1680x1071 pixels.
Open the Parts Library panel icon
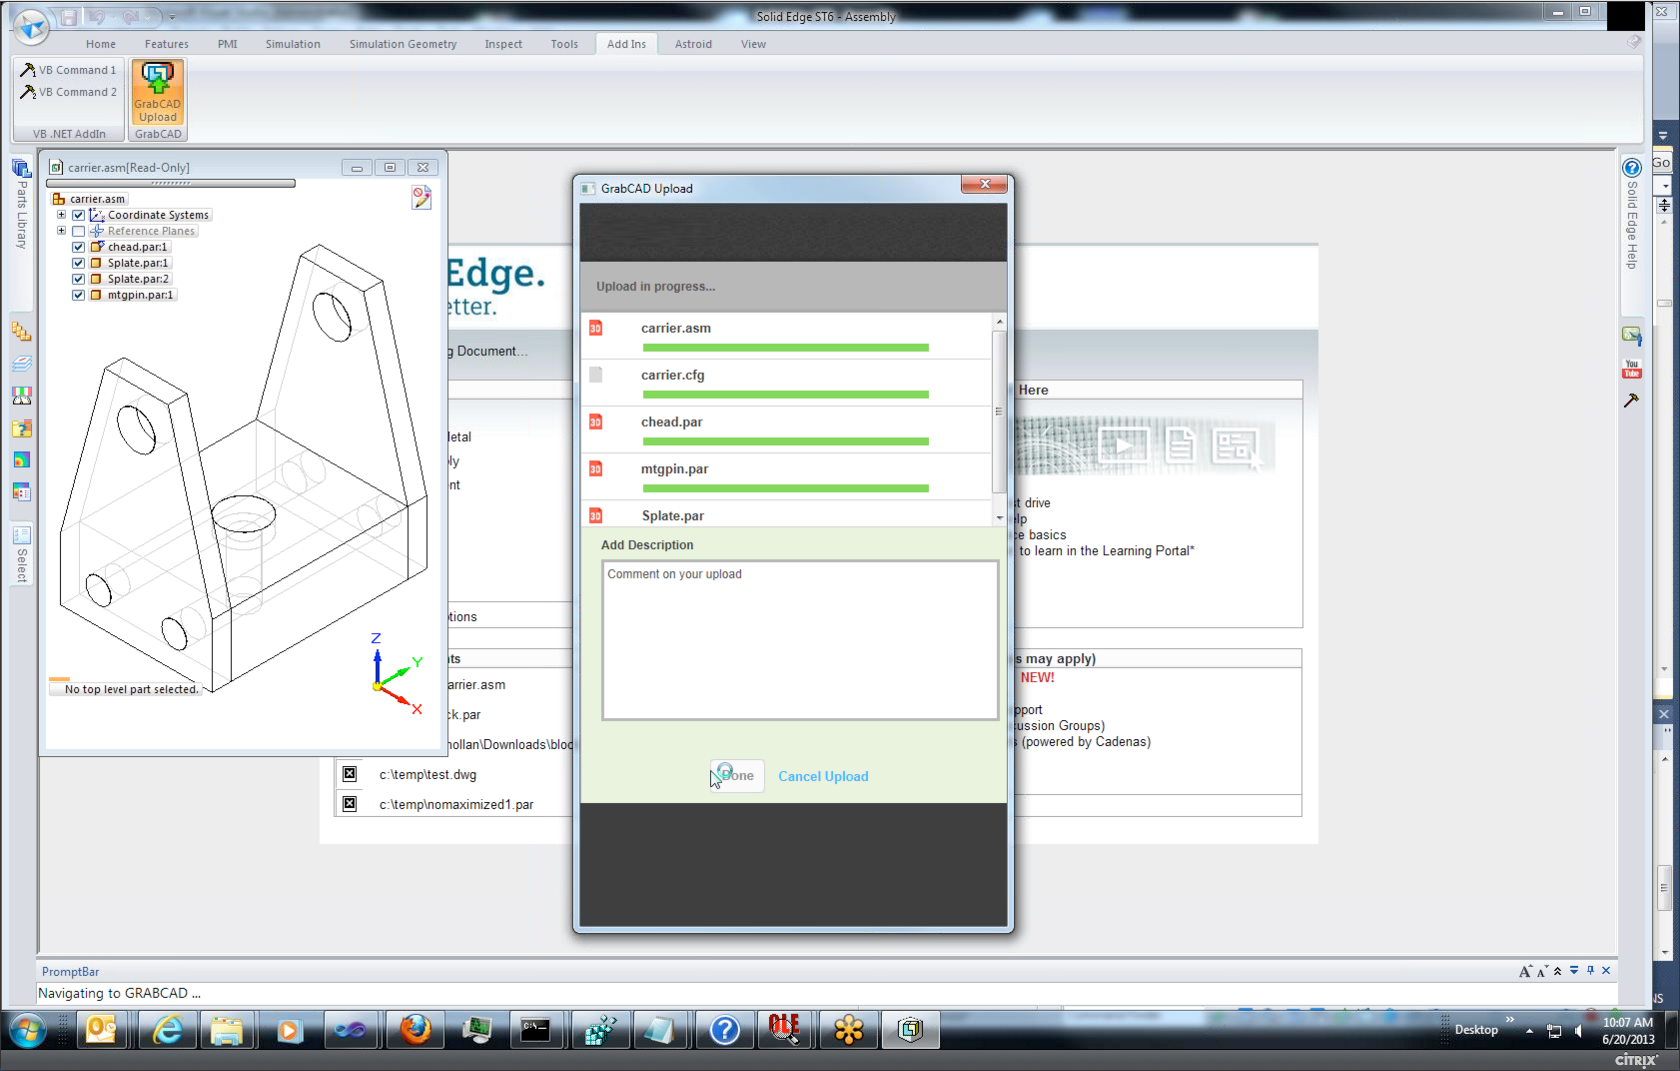point(21,168)
